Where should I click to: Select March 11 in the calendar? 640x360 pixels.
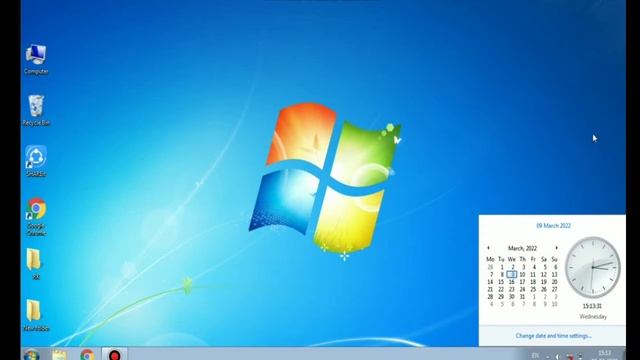point(533,275)
